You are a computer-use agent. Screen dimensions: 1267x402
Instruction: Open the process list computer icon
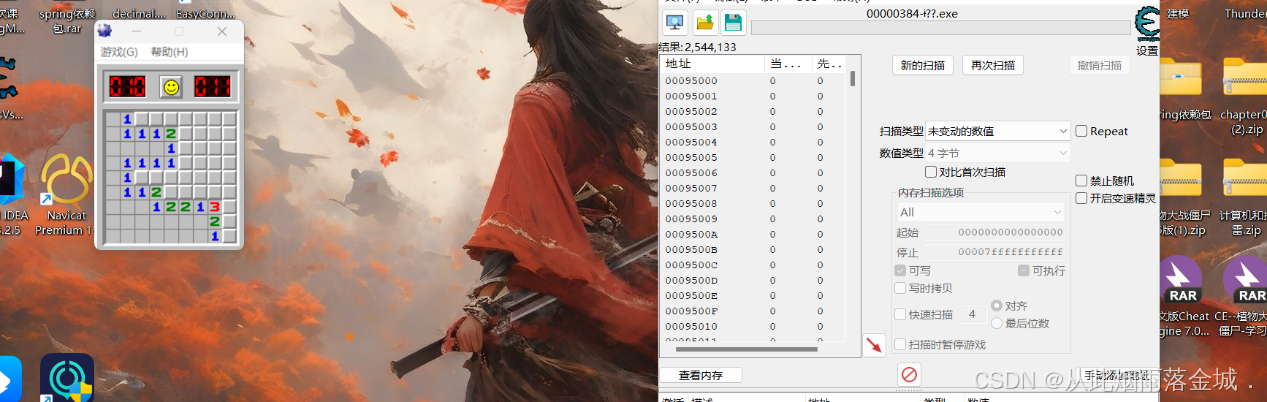tap(675, 24)
